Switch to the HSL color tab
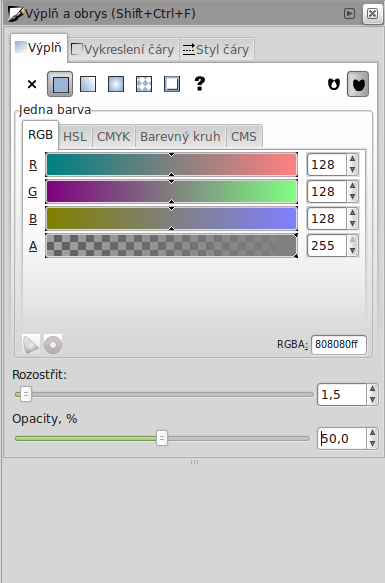Viewport: 385px width, 583px height. 75,136
